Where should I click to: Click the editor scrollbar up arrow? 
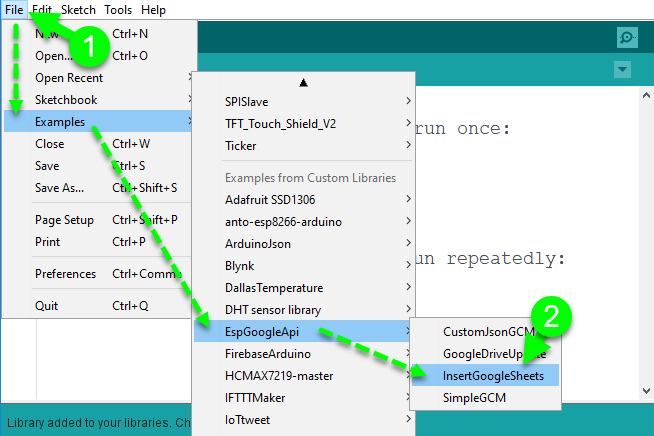click(x=646, y=96)
